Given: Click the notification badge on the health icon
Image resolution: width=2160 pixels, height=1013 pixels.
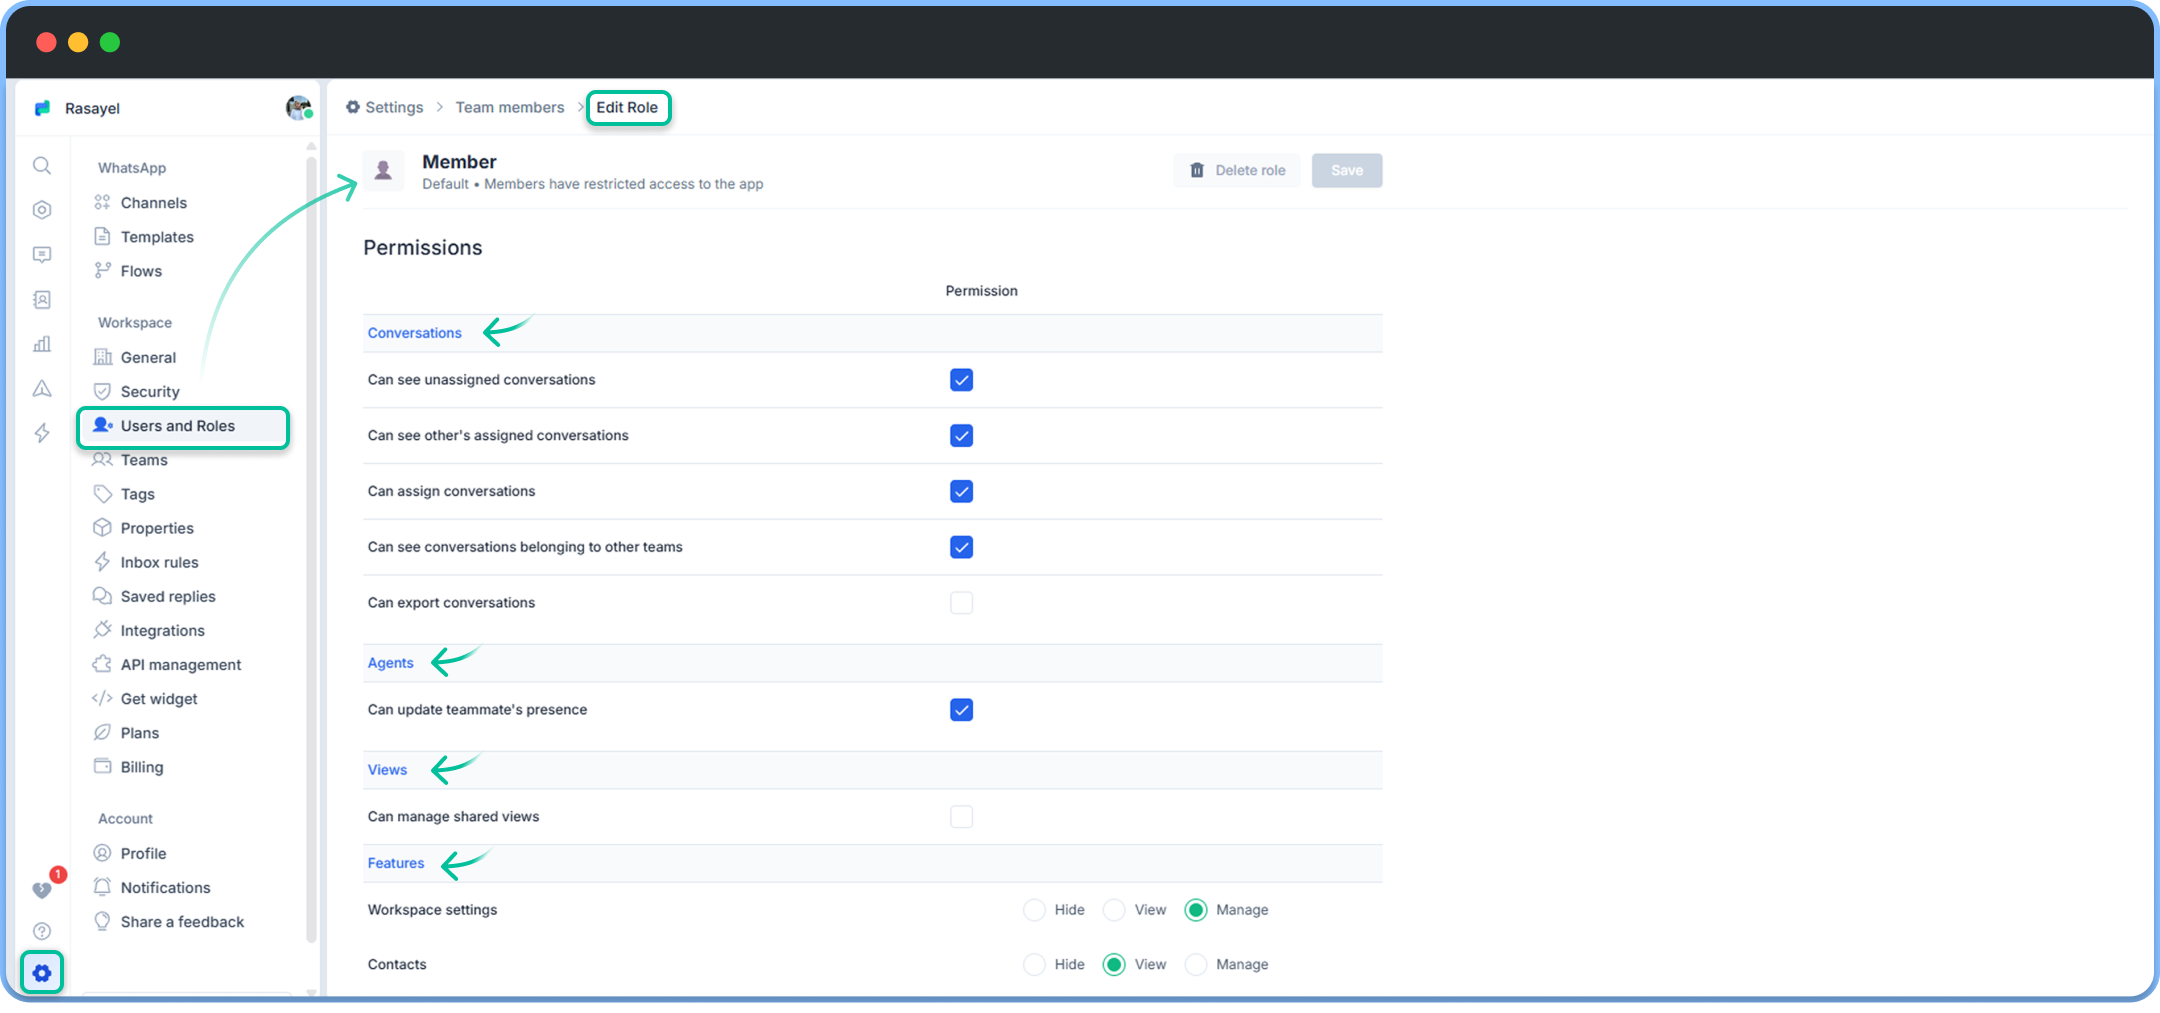Looking at the screenshot, I should pos(58,874).
